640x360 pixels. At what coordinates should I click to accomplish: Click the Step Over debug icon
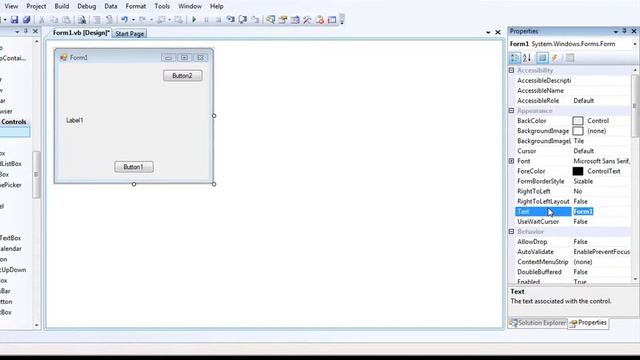pos(243,20)
